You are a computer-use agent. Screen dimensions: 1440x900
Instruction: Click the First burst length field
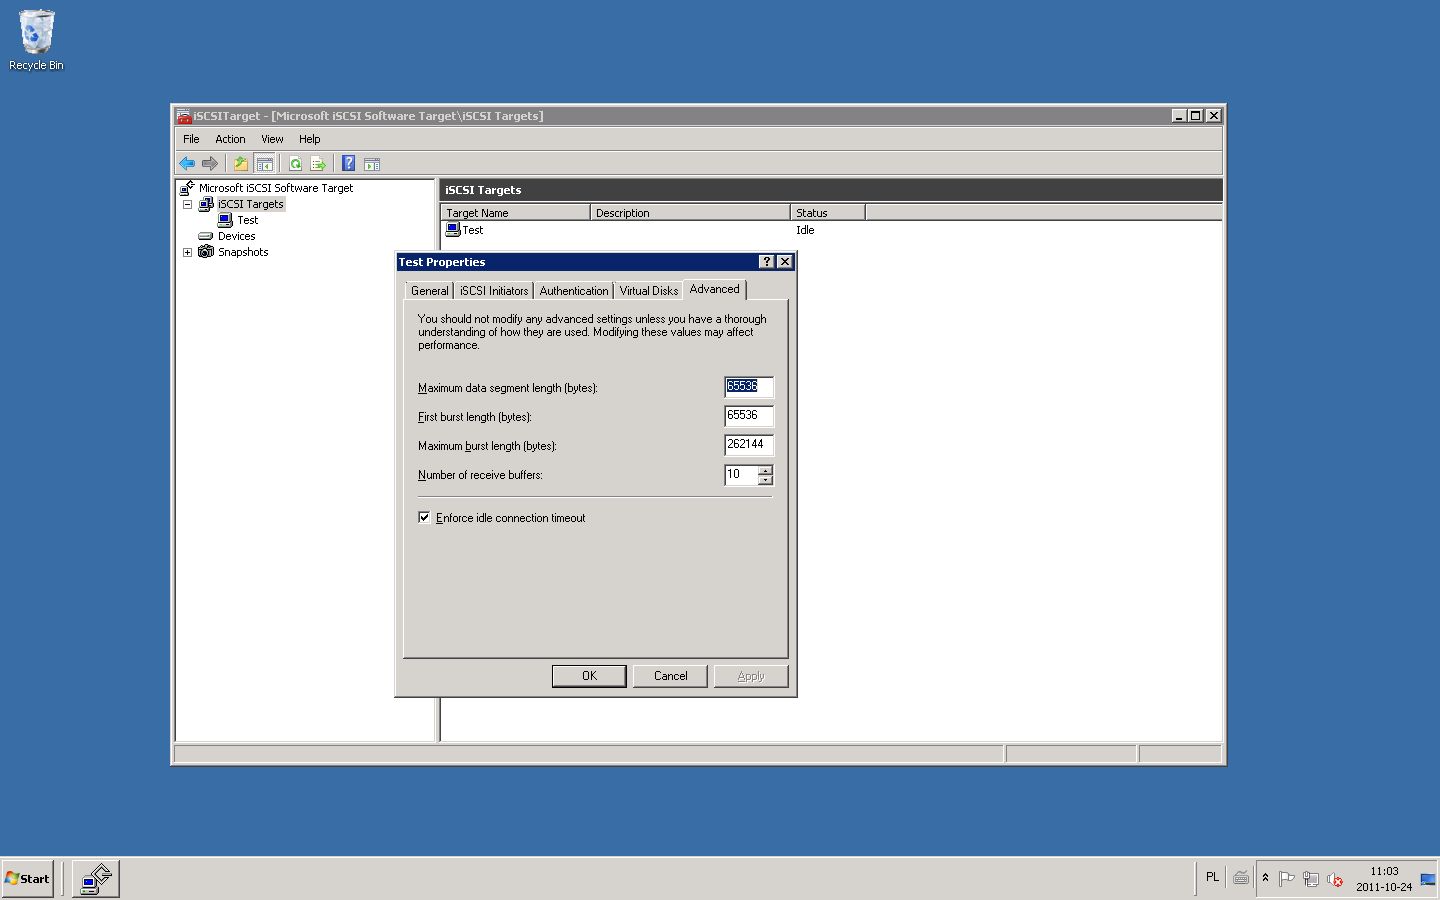pos(749,416)
